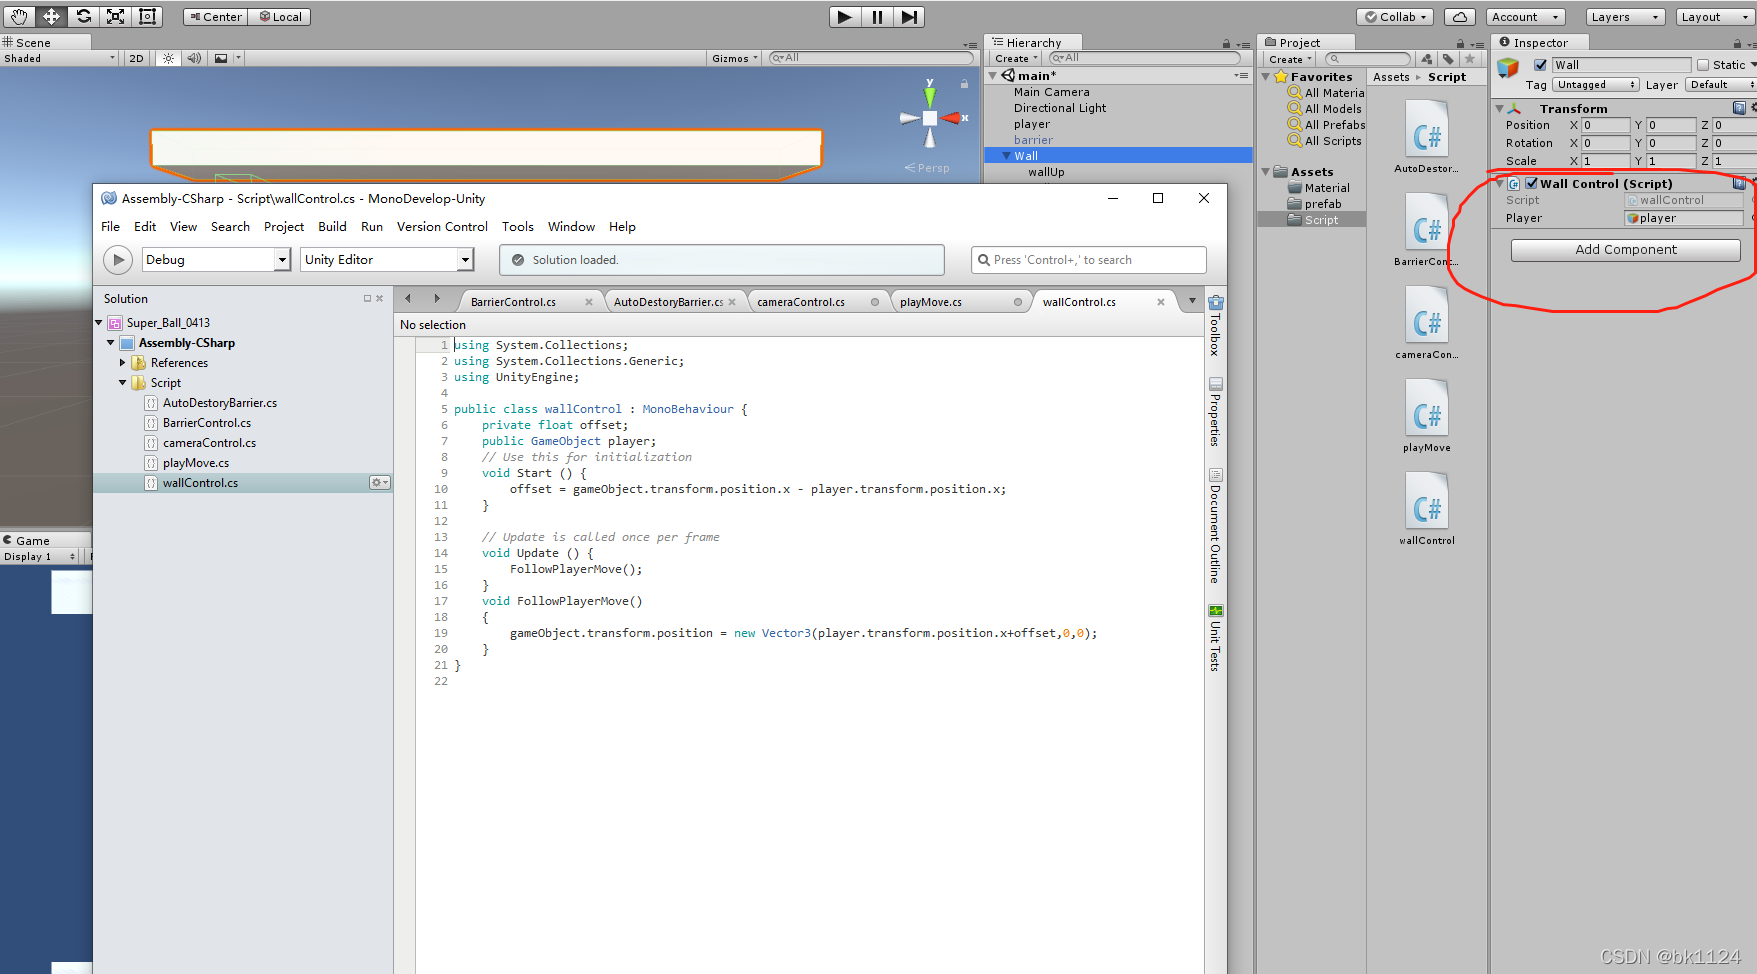
Task: Close the wallControl.cs tab
Action: pyautogui.click(x=1161, y=302)
